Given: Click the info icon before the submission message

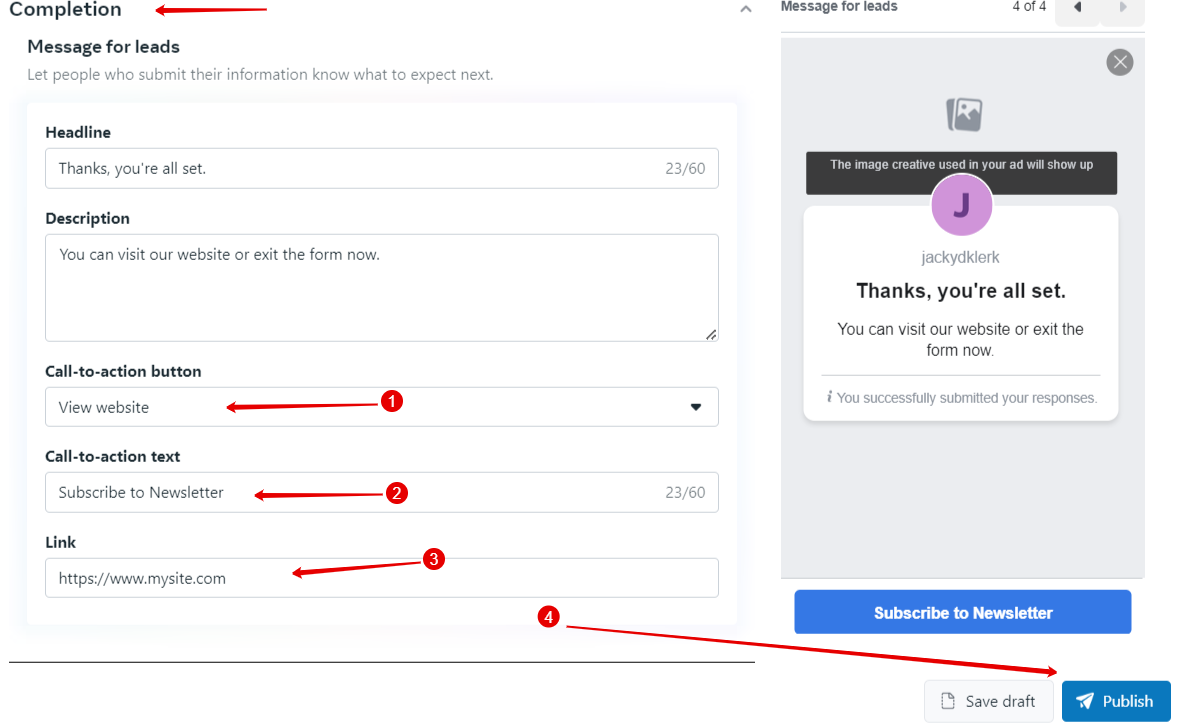Looking at the screenshot, I should click(x=830, y=397).
